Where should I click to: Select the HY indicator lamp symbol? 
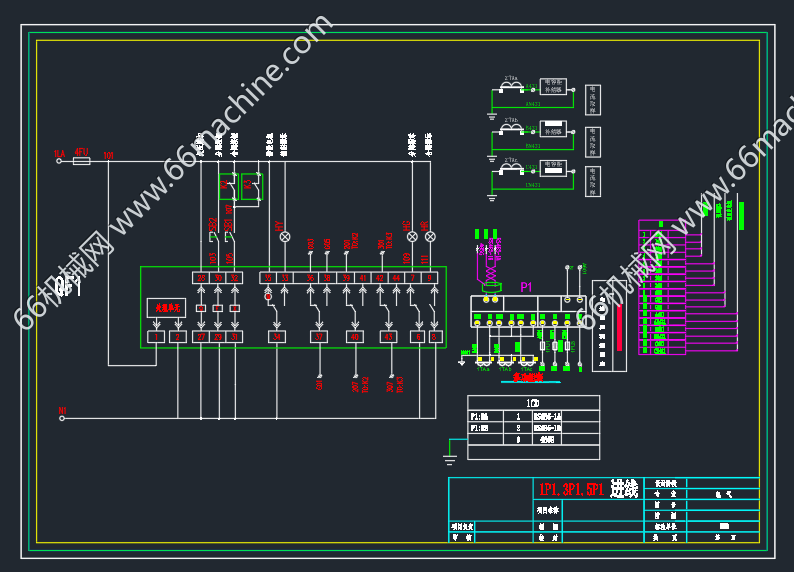[x=285, y=237]
